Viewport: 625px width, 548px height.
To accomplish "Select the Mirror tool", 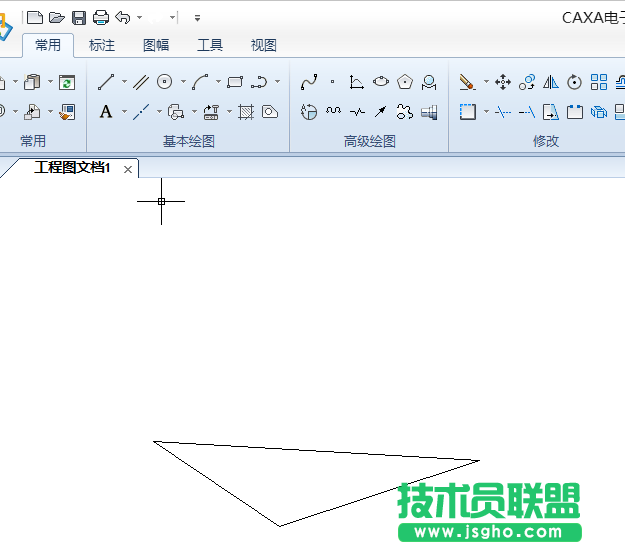I will click(x=551, y=82).
